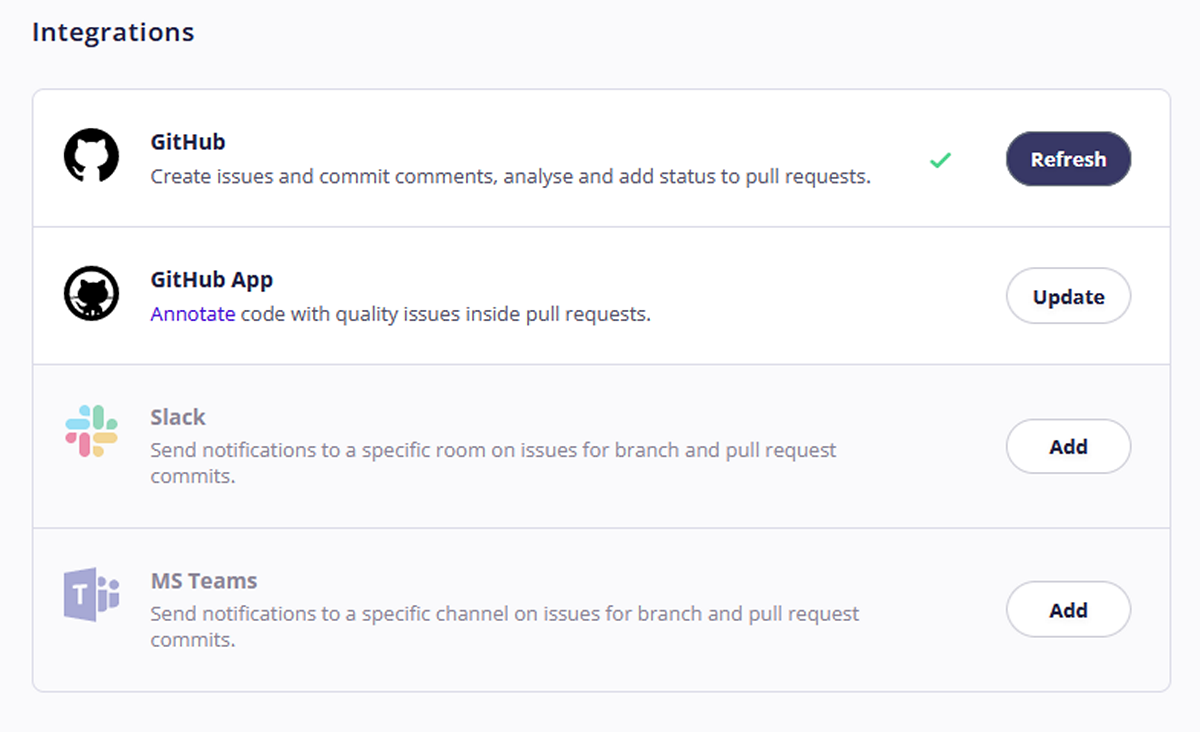Click GitHub's 'Create issues and commit comments' description

[x=511, y=177]
